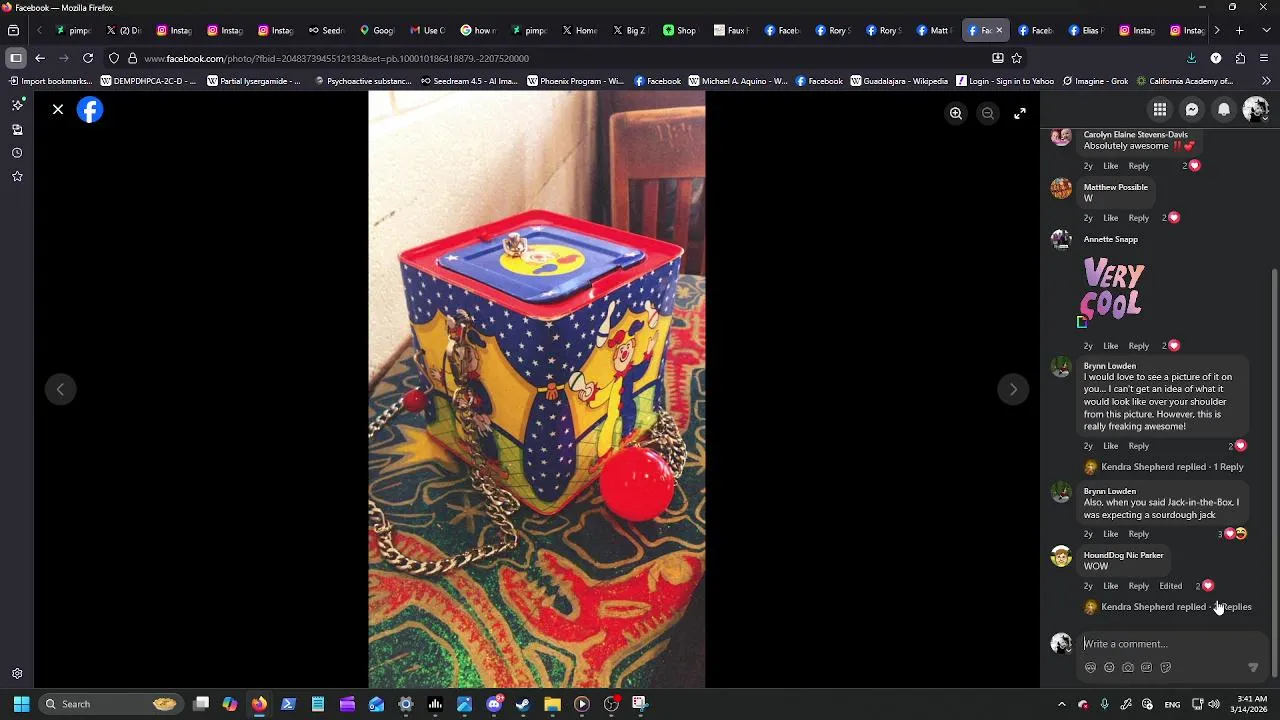Toggle the Firefox sidebar button
1280x720 pixels.
click(x=16, y=58)
